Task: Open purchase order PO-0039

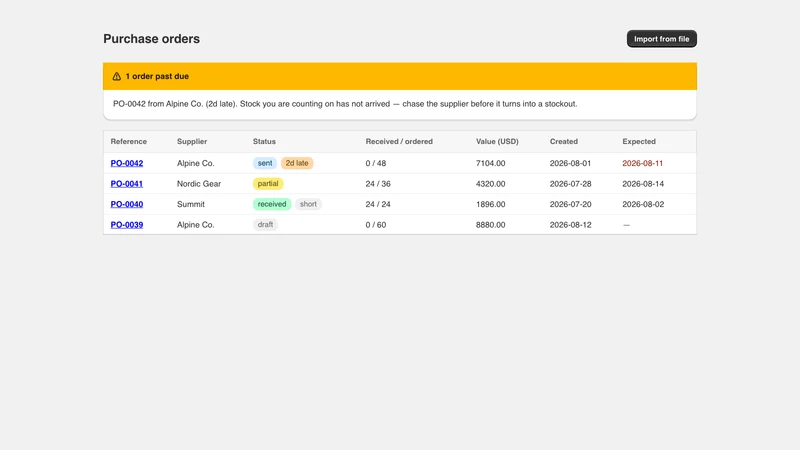Action: [127, 224]
